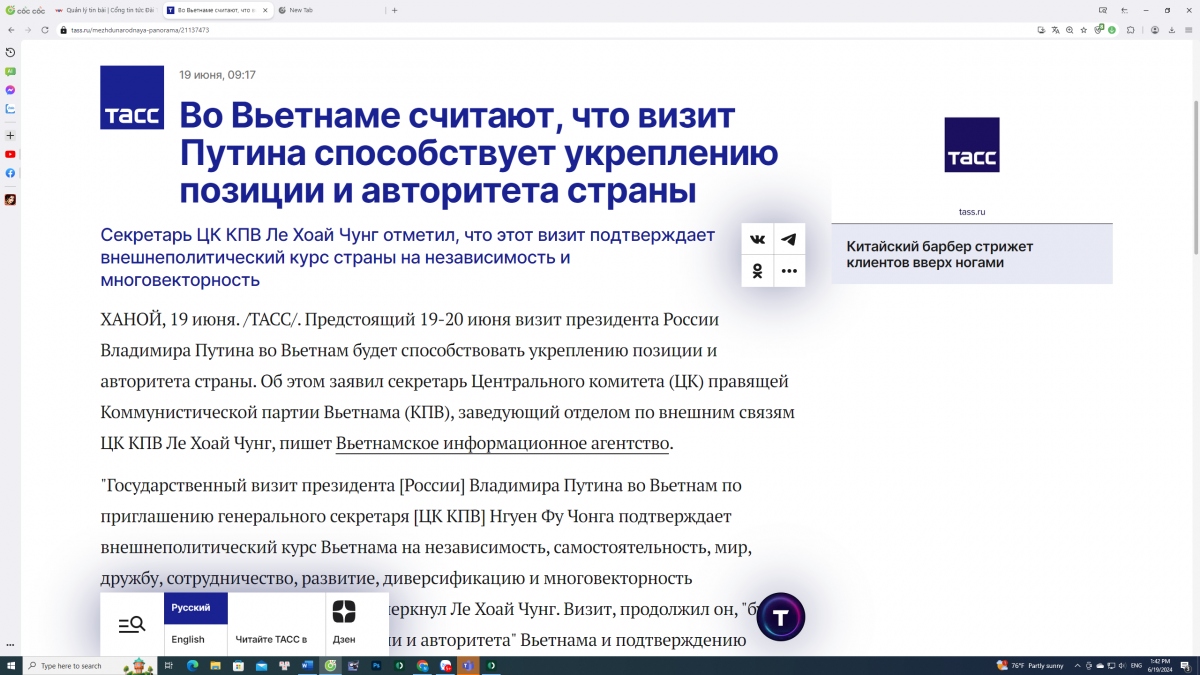Open YouTube from the browser sidebar
Screen dimensions: 1200x675
click(10, 153)
